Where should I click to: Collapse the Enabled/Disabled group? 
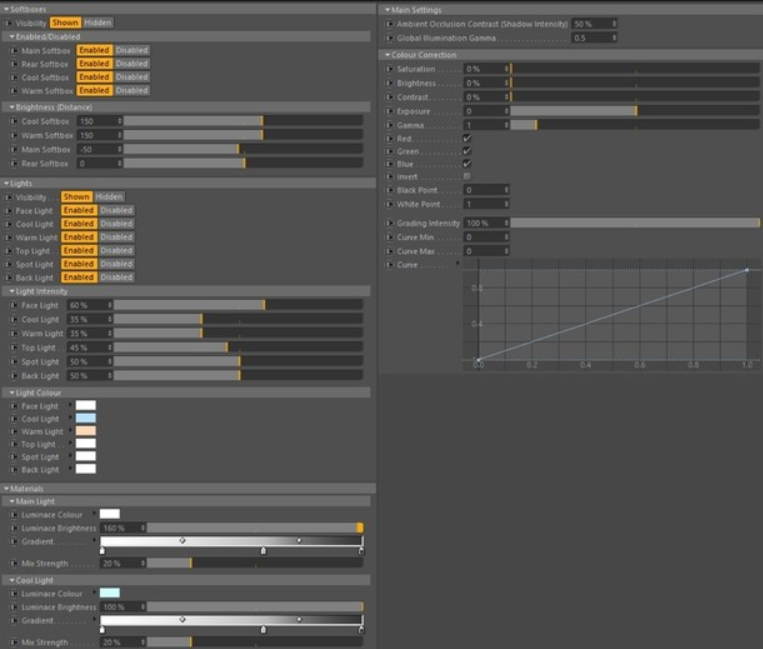[12, 36]
